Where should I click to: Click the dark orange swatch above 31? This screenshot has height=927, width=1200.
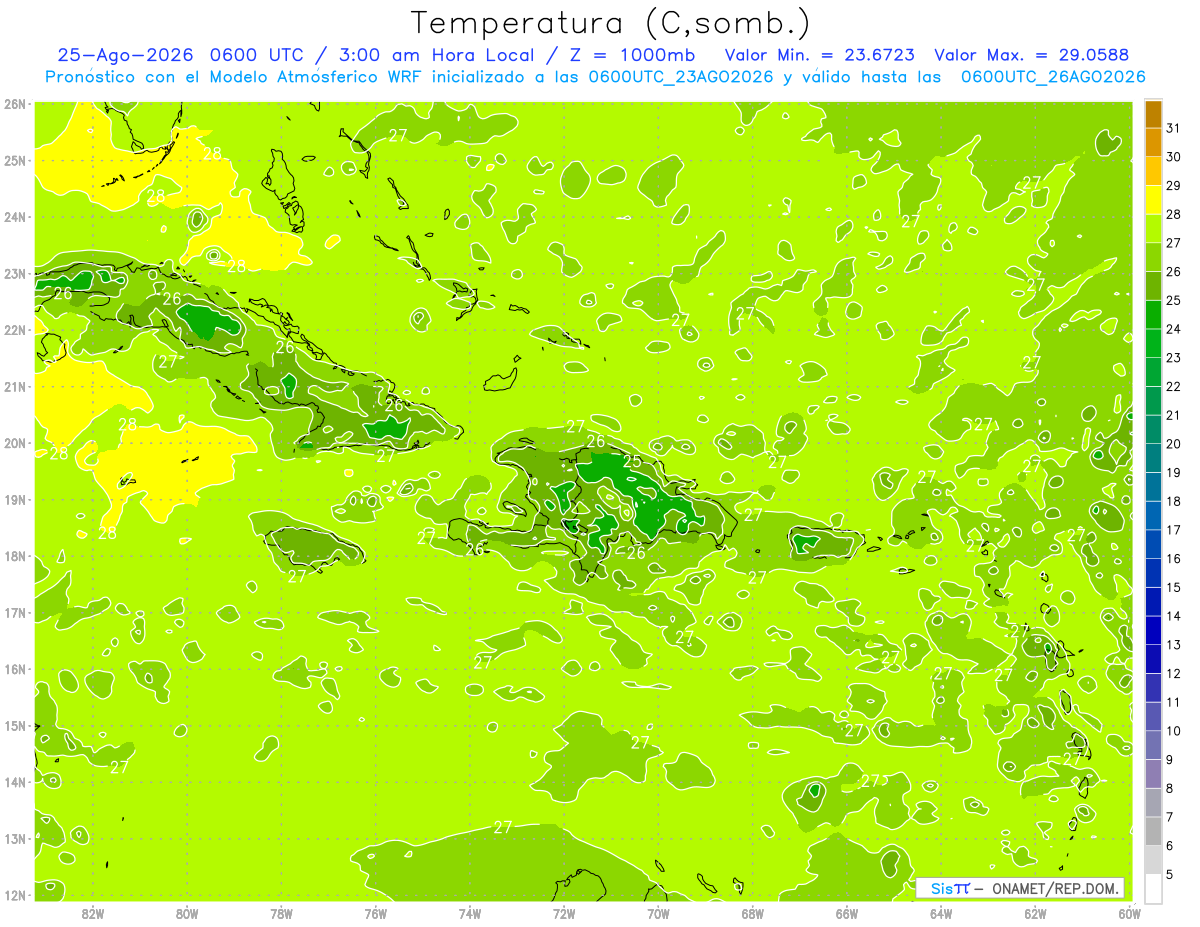click(x=1153, y=114)
